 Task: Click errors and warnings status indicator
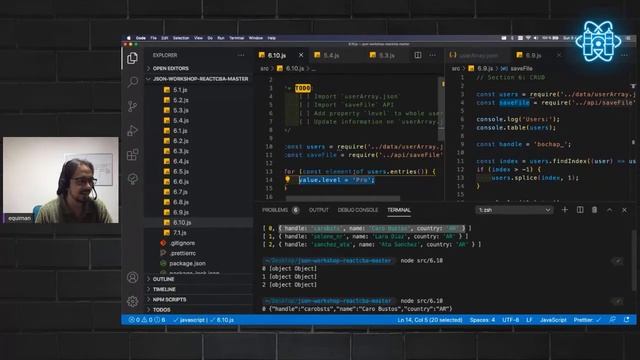(147, 320)
